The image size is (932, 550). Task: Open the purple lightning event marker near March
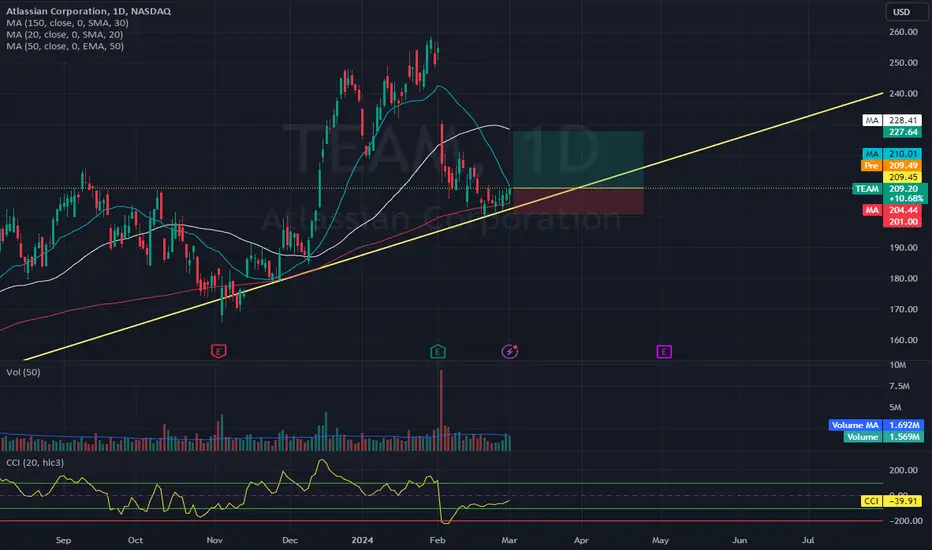[509, 351]
